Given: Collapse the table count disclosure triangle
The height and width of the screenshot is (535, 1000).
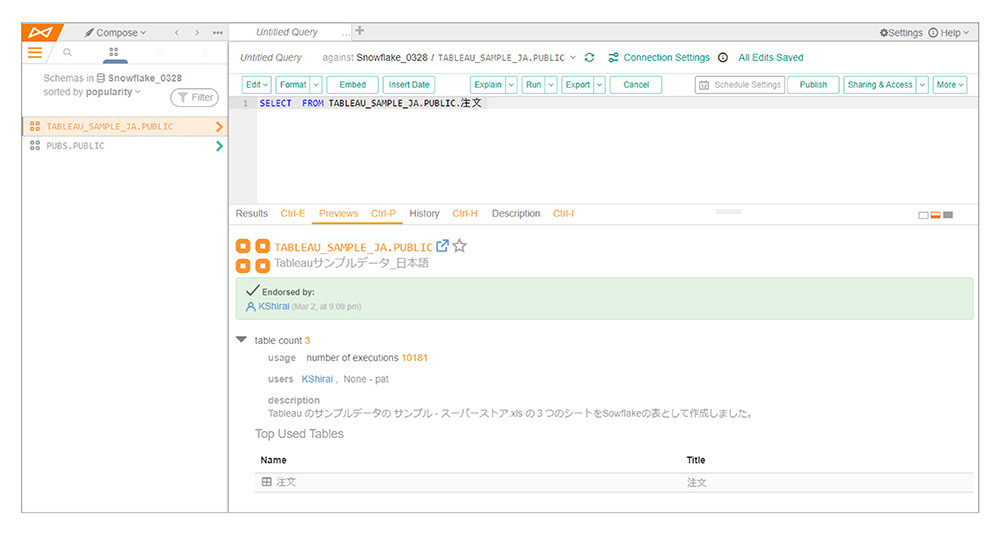Looking at the screenshot, I should 242,340.
